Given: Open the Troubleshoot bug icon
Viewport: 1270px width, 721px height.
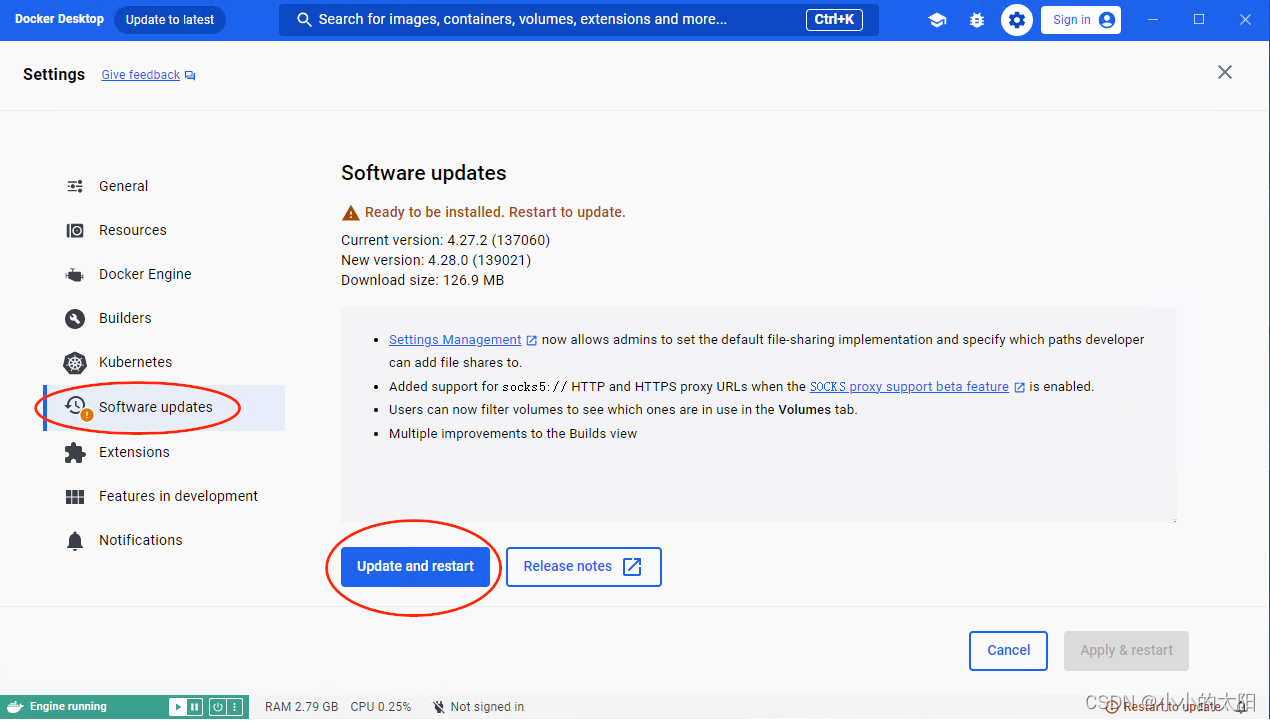Looking at the screenshot, I should click(977, 20).
